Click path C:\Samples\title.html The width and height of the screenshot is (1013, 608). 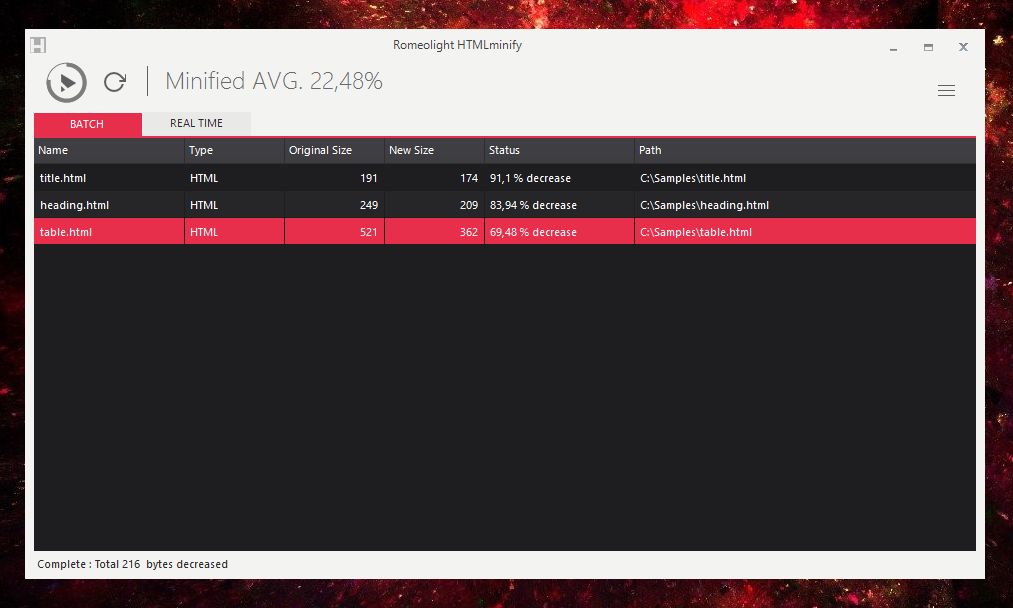693,178
